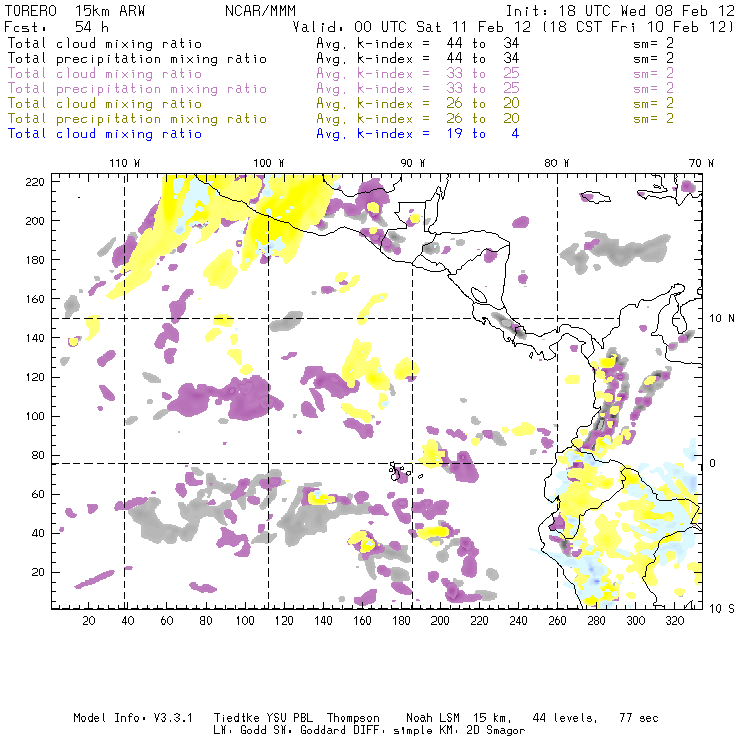
Task: Select the 'Fcst: 54 h' forecast hour label
Action: point(56,27)
